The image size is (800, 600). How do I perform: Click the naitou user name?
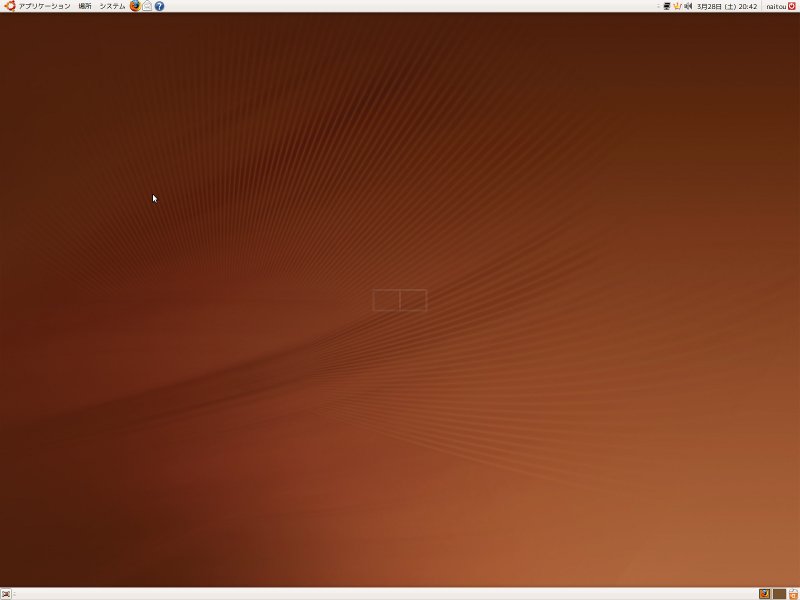776,7
